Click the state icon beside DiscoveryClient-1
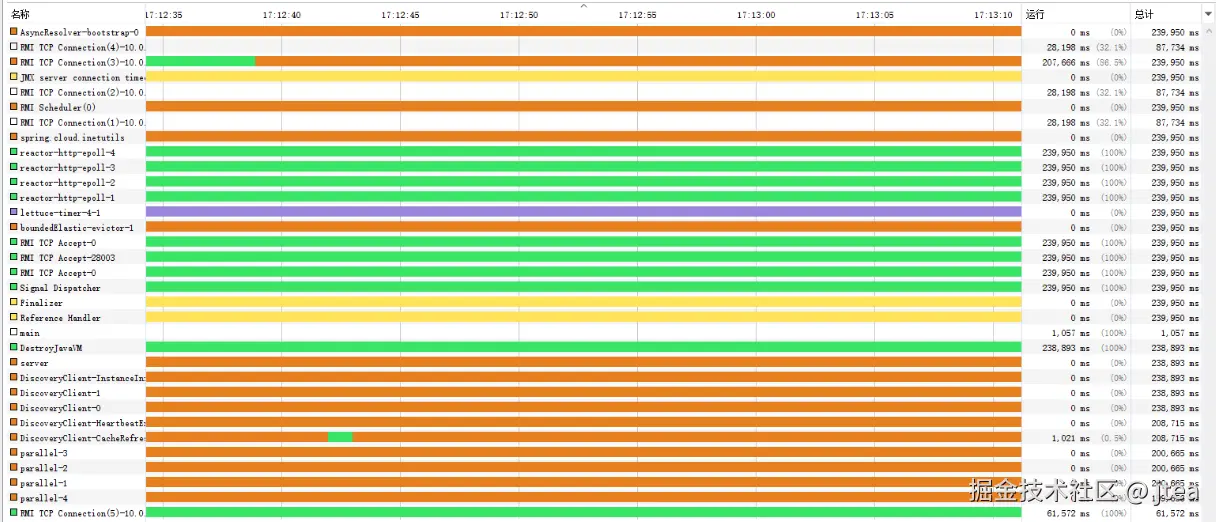Screen dimensions: 1216x522 tap(14, 392)
